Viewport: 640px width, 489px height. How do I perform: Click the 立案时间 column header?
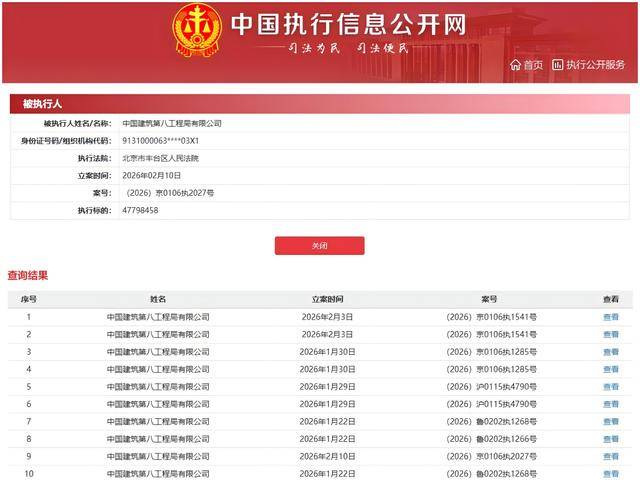click(x=327, y=299)
